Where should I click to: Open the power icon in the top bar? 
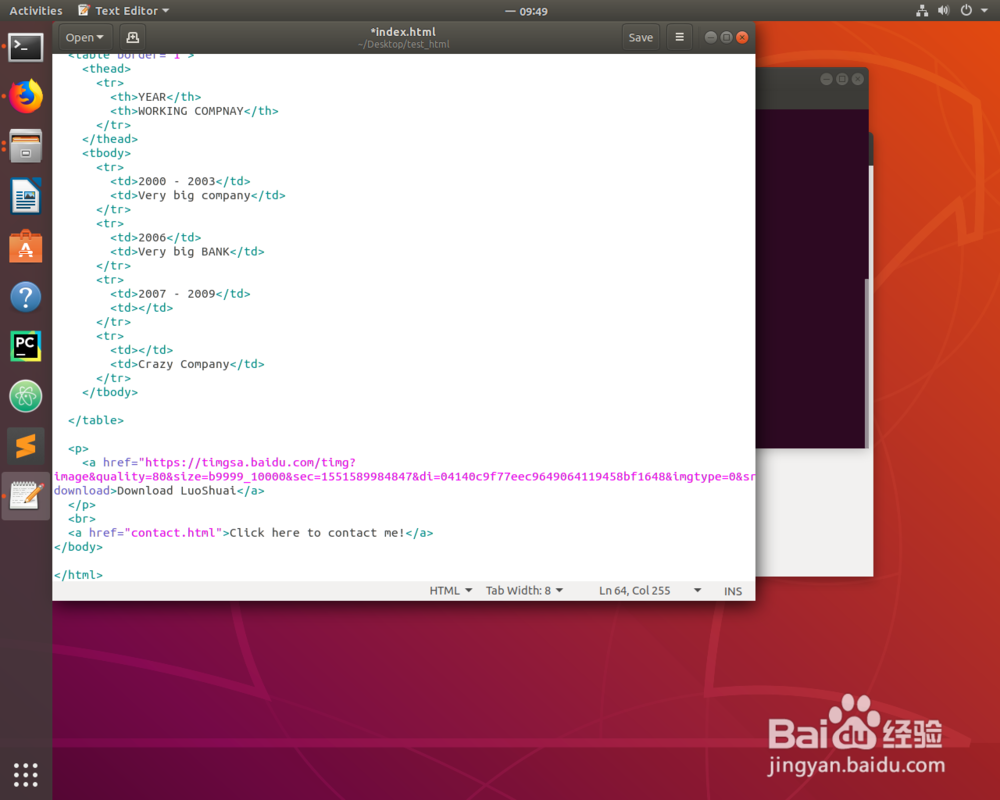(x=966, y=10)
